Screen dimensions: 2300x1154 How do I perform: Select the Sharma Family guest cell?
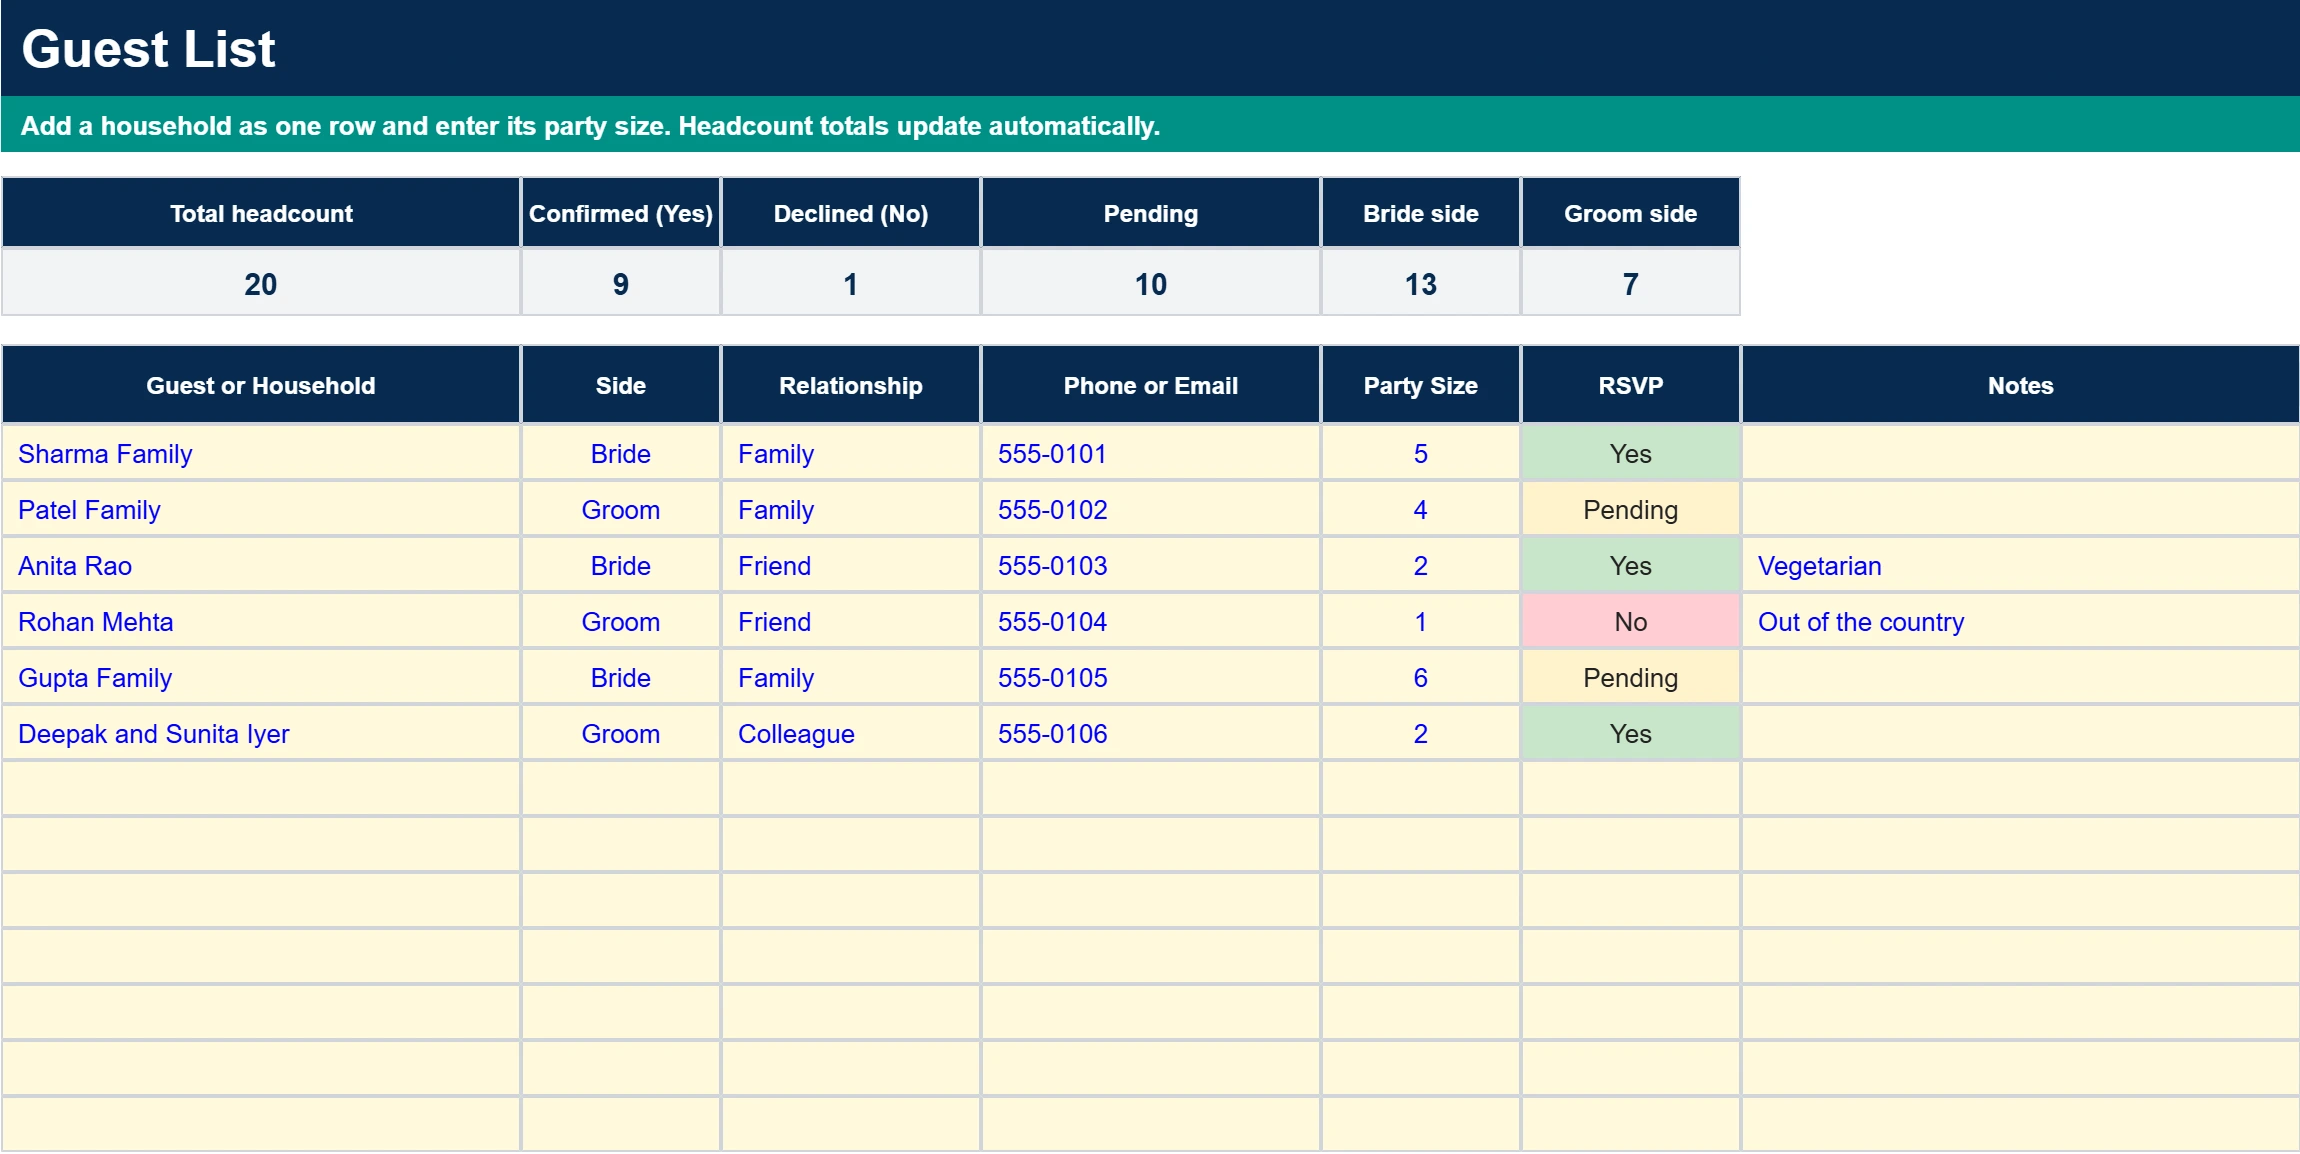tap(261, 453)
